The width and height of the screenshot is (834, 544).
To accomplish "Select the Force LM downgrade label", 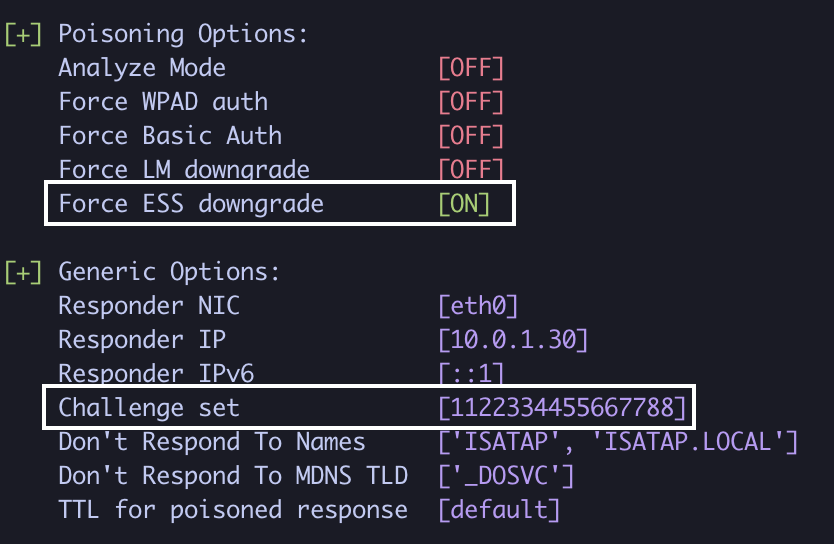I will pyautogui.click(x=184, y=170).
